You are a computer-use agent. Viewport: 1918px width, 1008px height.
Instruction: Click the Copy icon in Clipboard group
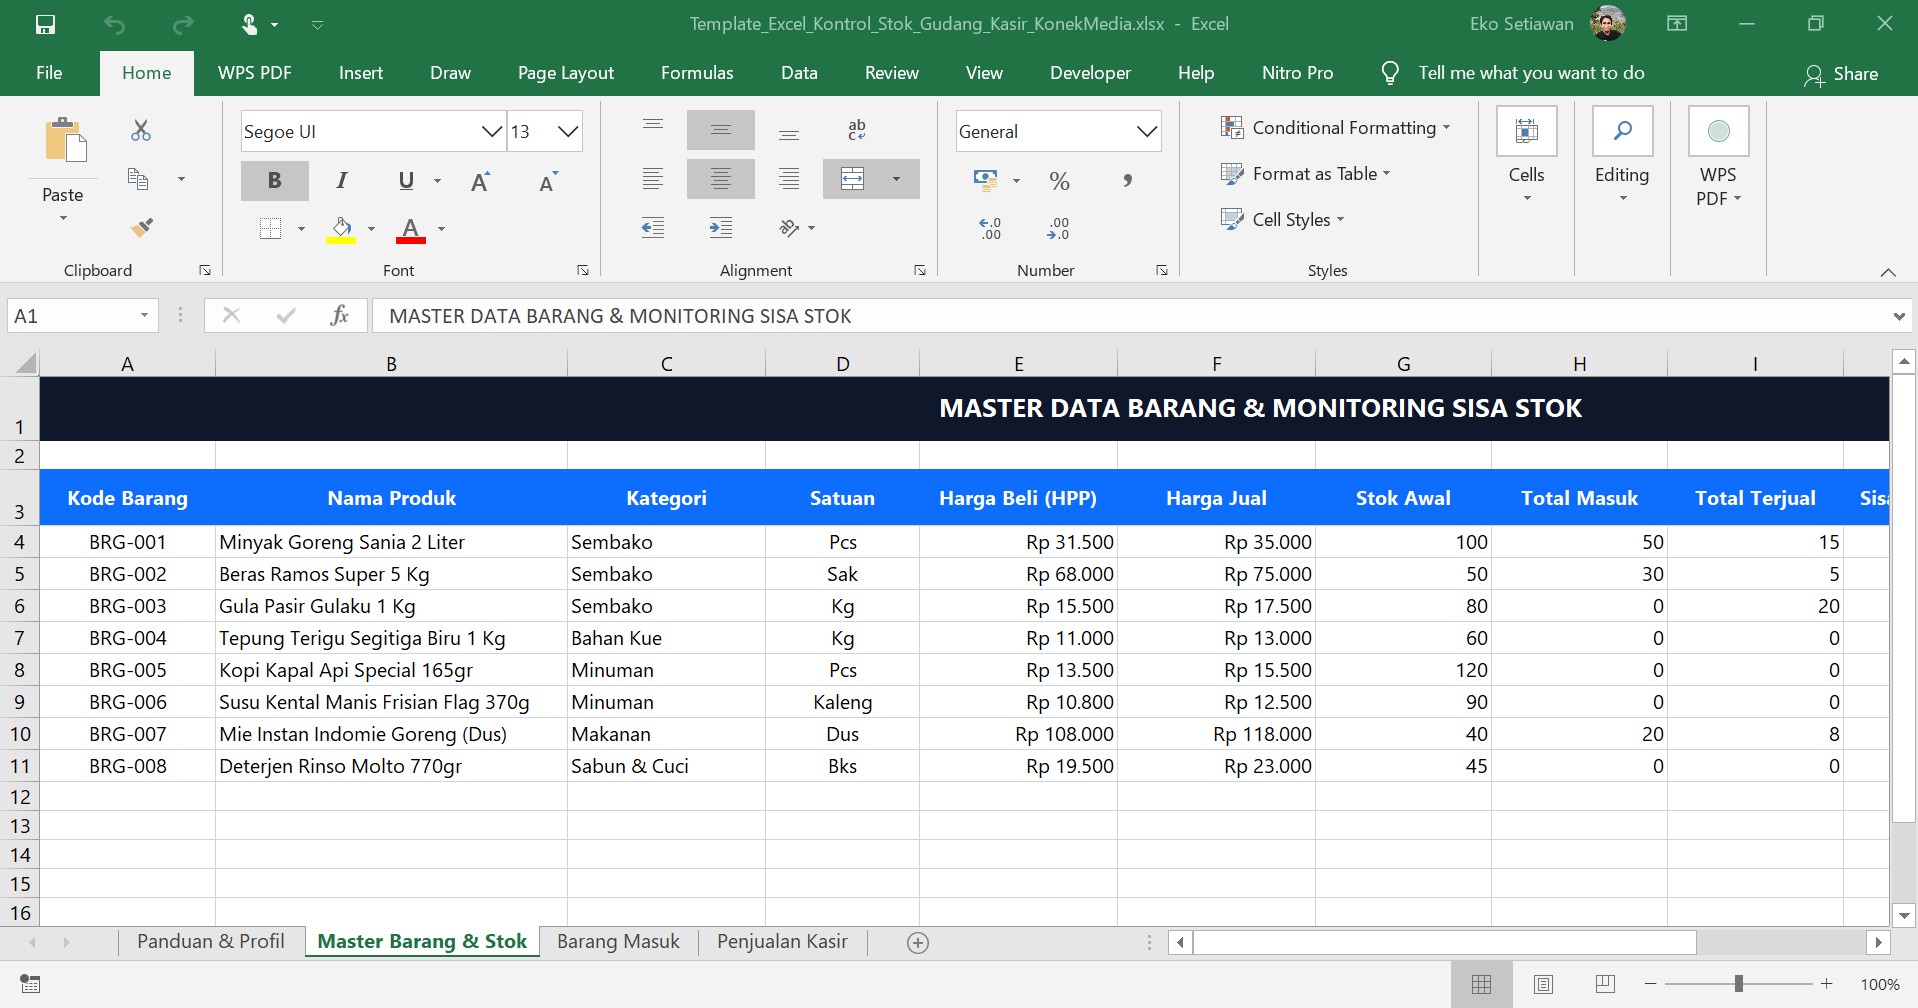[x=138, y=179]
